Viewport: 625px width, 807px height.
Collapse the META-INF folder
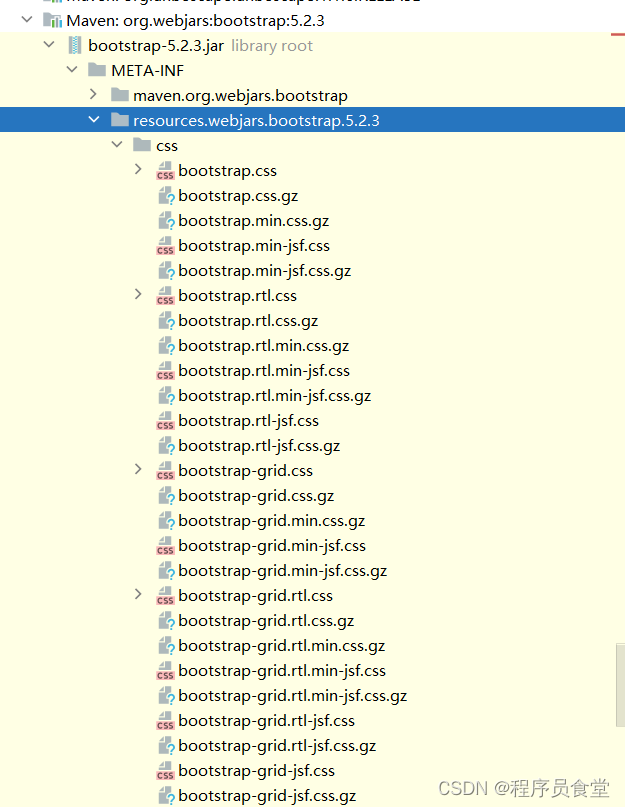pyautogui.click(x=72, y=69)
